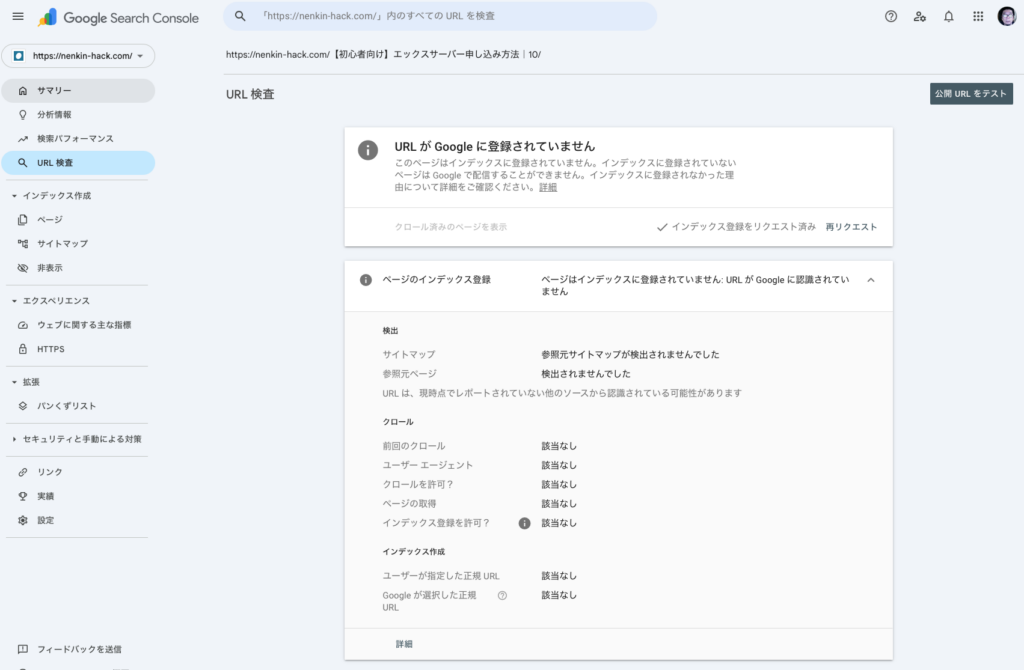Click help icon beside Google が選択した正規 URL
The image size is (1024, 670).
[502, 595]
